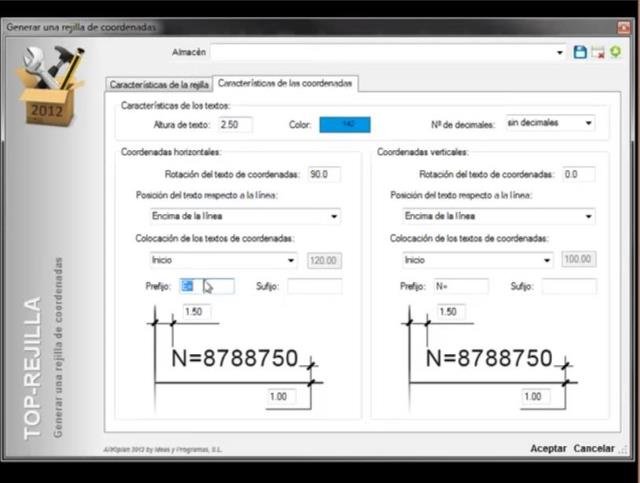The width and height of the screenshot is (640, 483).
Task: Click the 1.50 offset field in vertical diagram
Action: [451, 312]
